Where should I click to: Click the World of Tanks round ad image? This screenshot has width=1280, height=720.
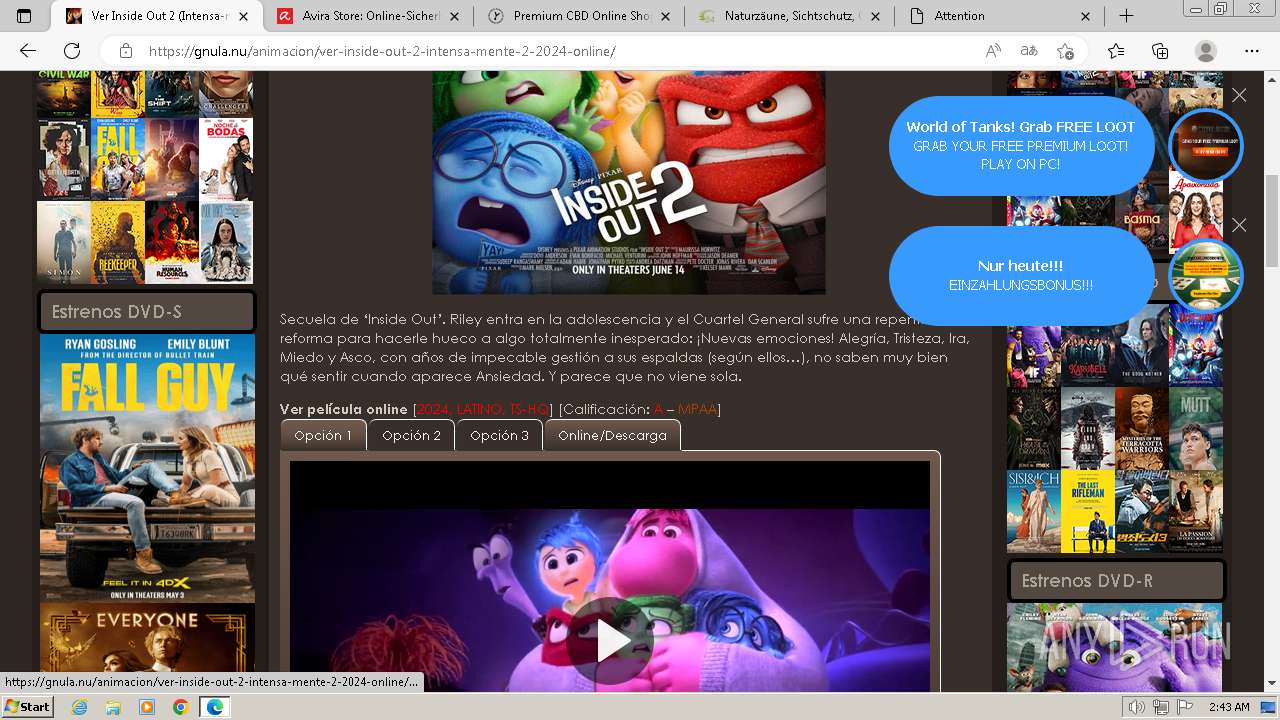click(1206, 146)
